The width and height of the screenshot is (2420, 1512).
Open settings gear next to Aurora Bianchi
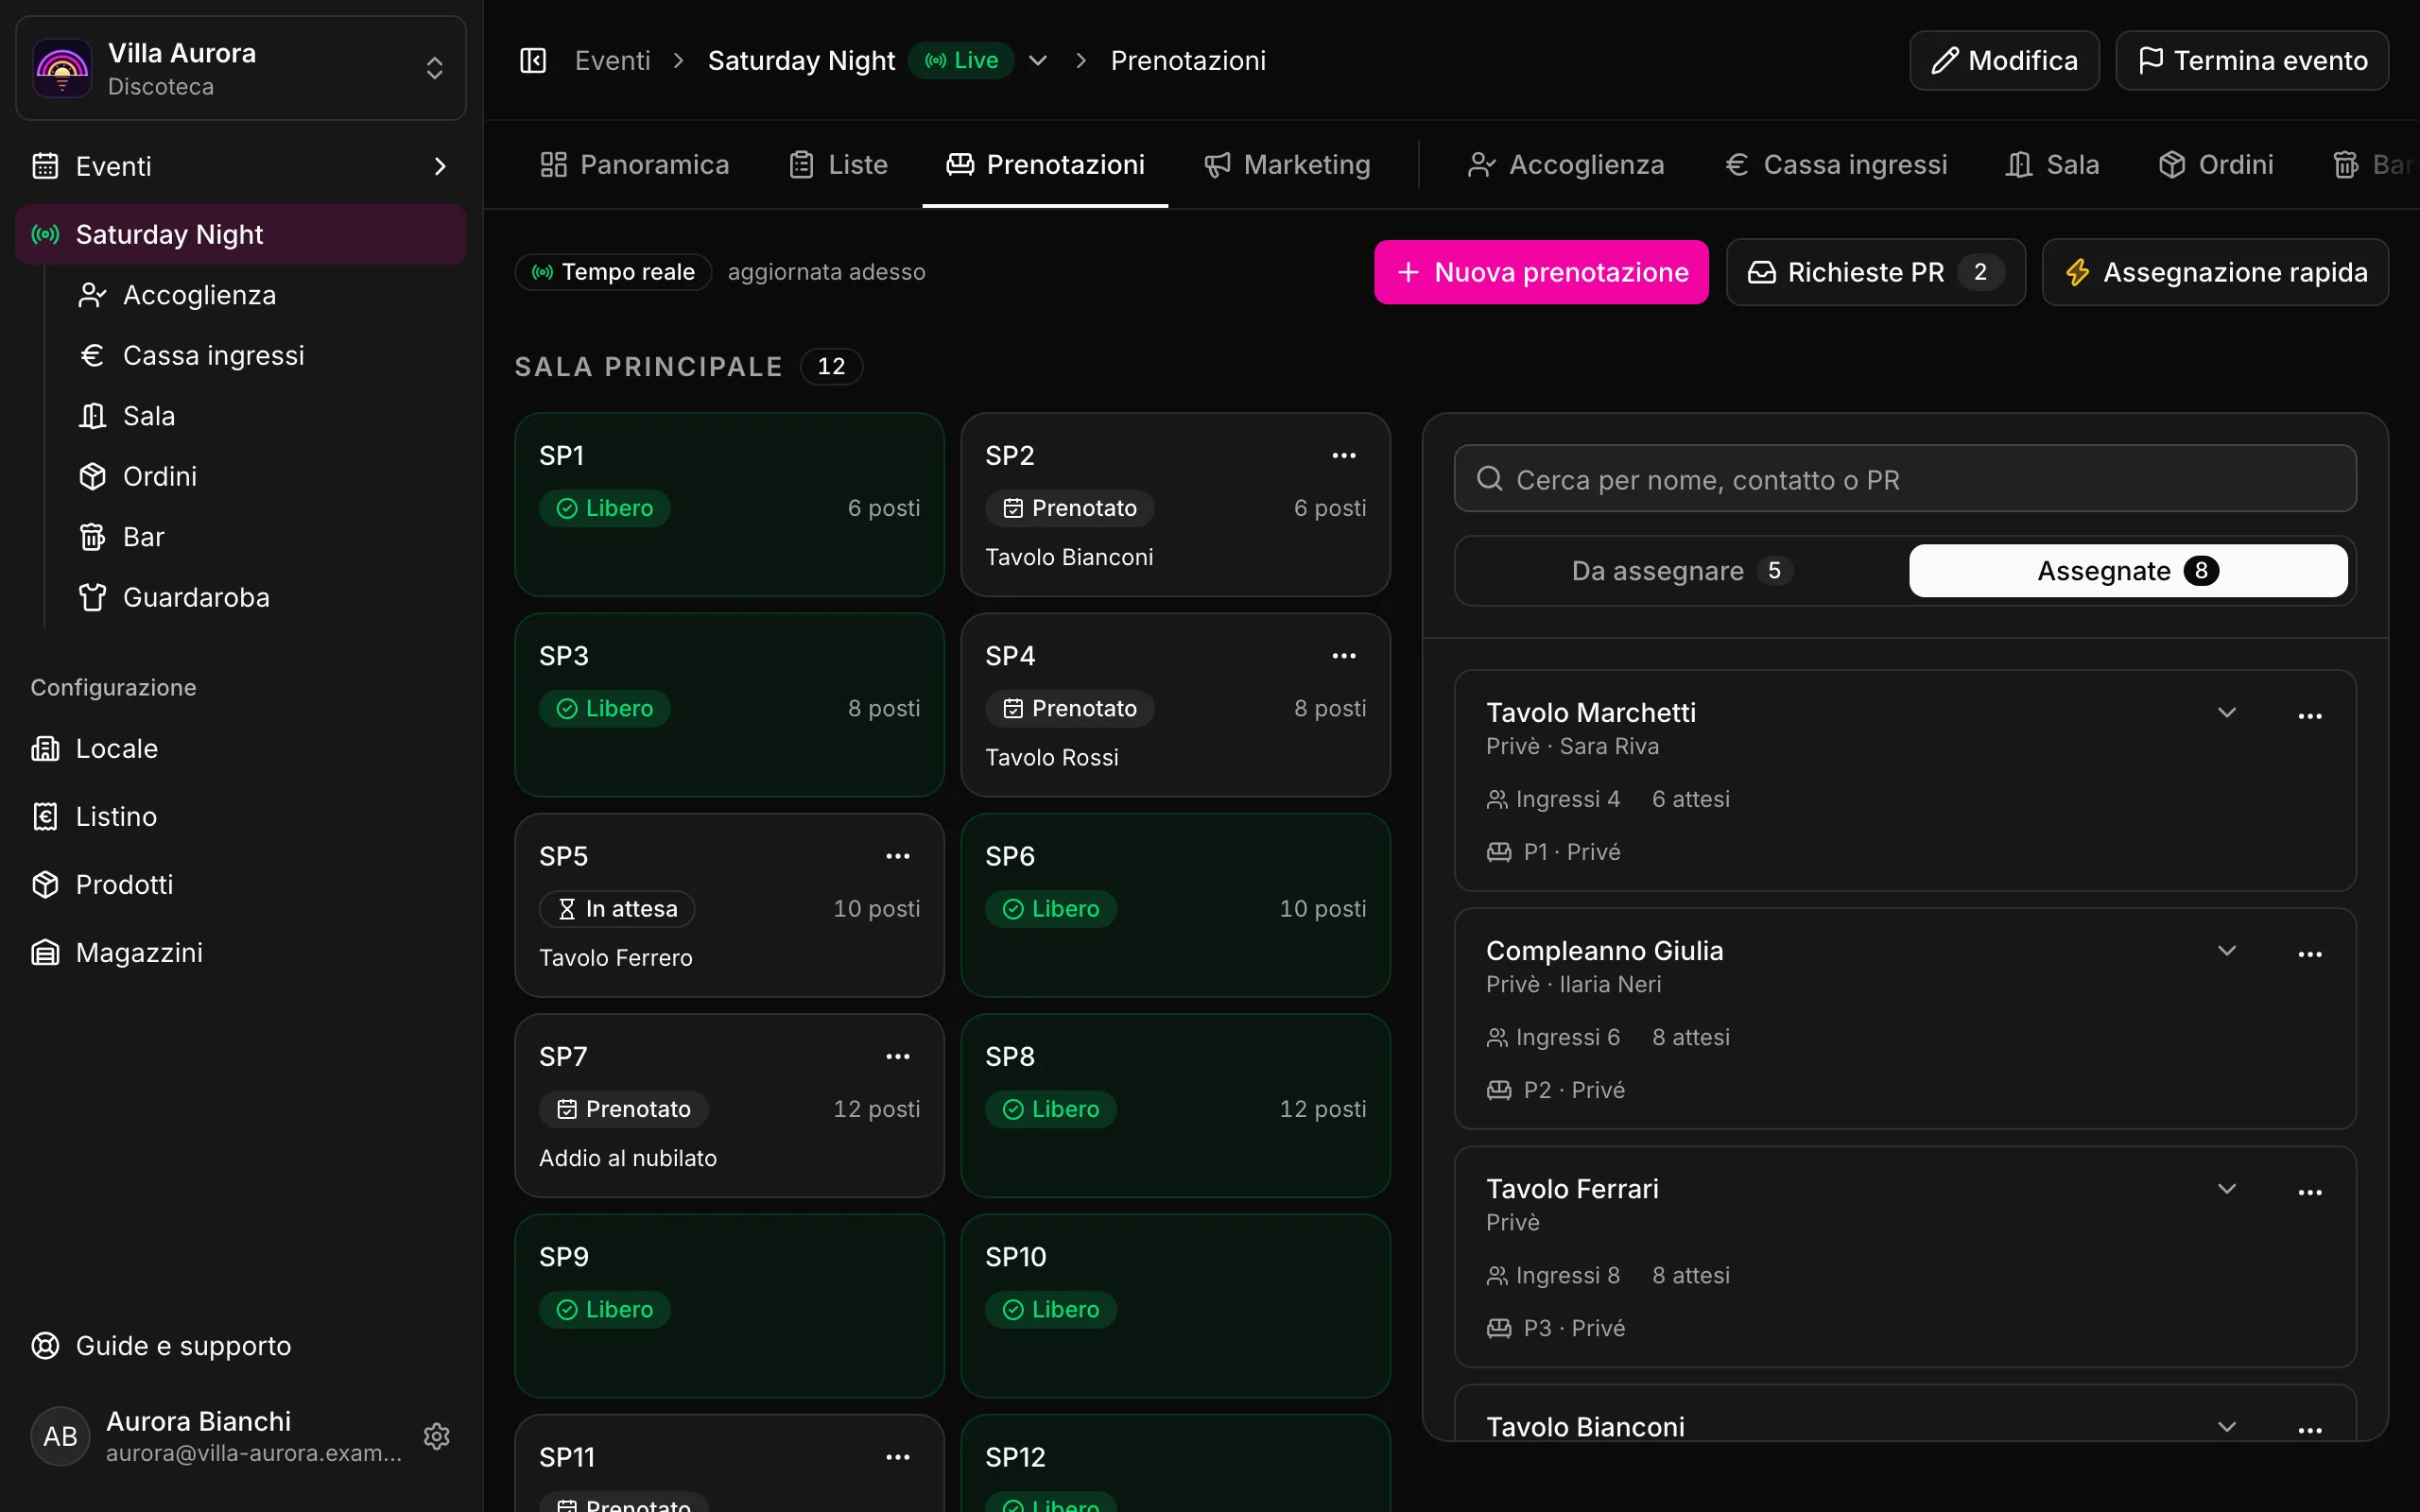point(436,1436)
